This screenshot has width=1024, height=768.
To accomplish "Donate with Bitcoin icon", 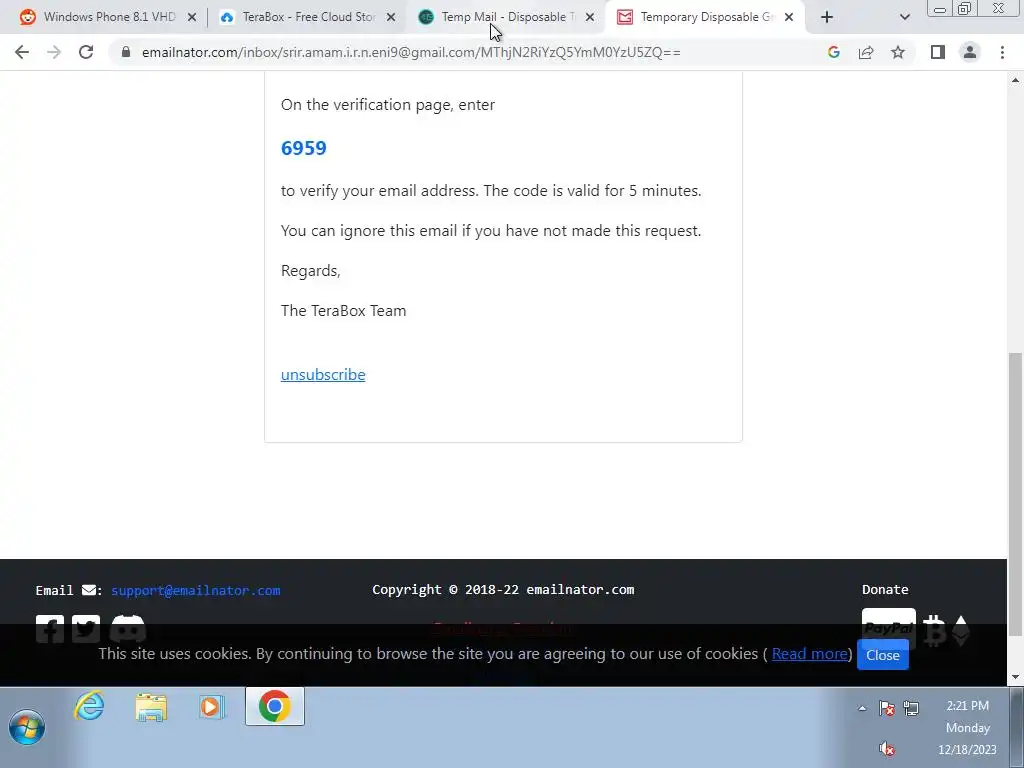I will click(935, 630).
